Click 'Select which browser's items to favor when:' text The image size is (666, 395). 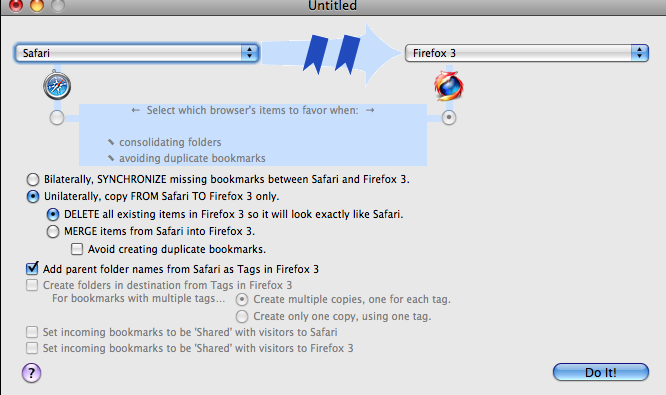[252, 110]
